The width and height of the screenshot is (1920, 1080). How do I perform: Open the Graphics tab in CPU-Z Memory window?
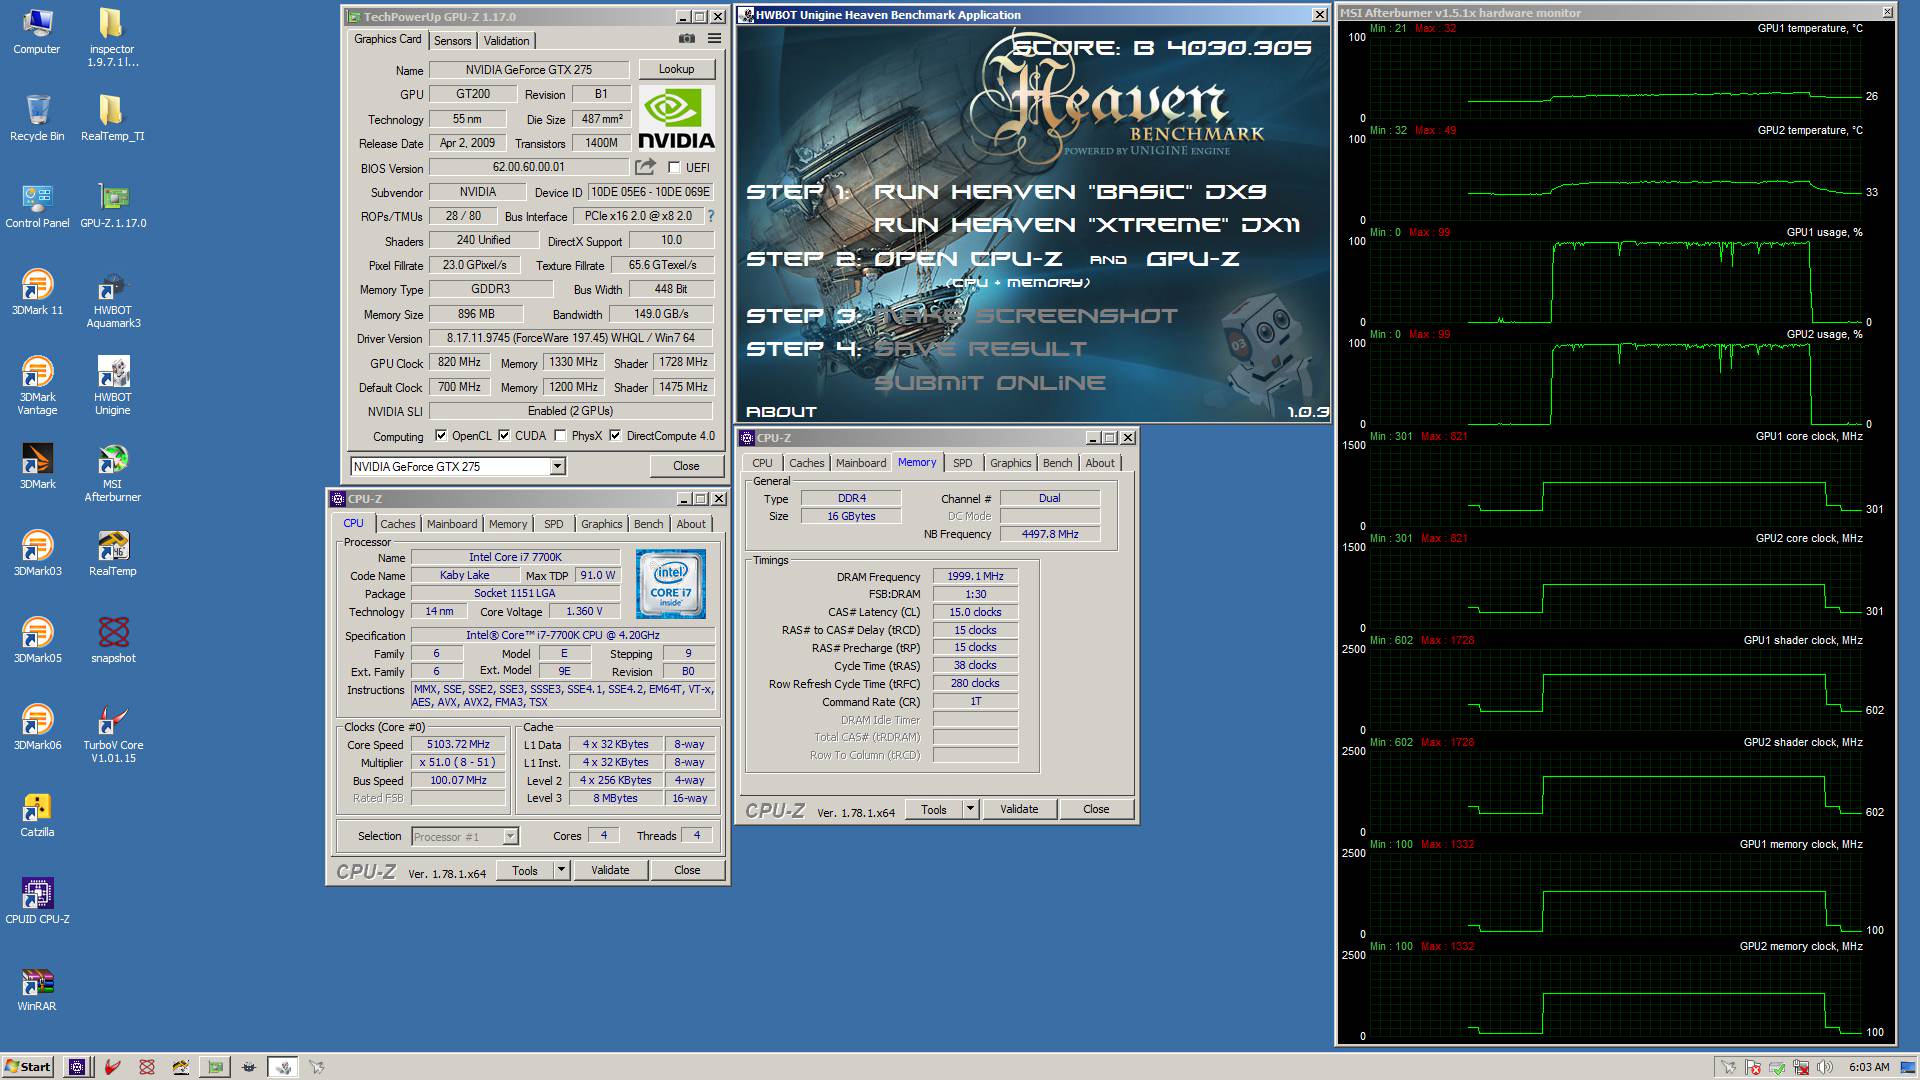coord(1010,463)
